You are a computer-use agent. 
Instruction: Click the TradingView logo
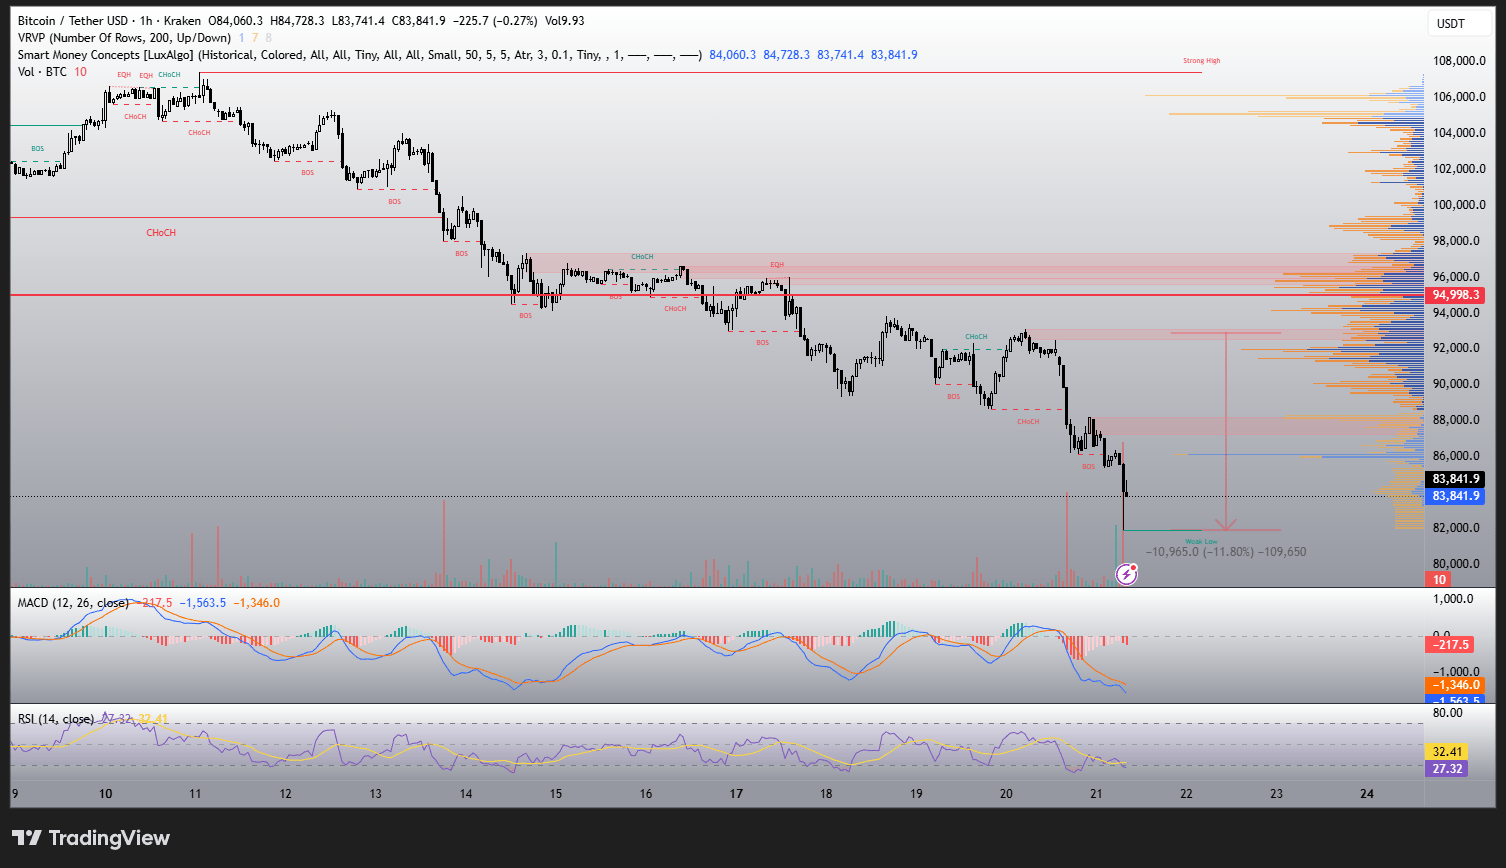(91, 838)
